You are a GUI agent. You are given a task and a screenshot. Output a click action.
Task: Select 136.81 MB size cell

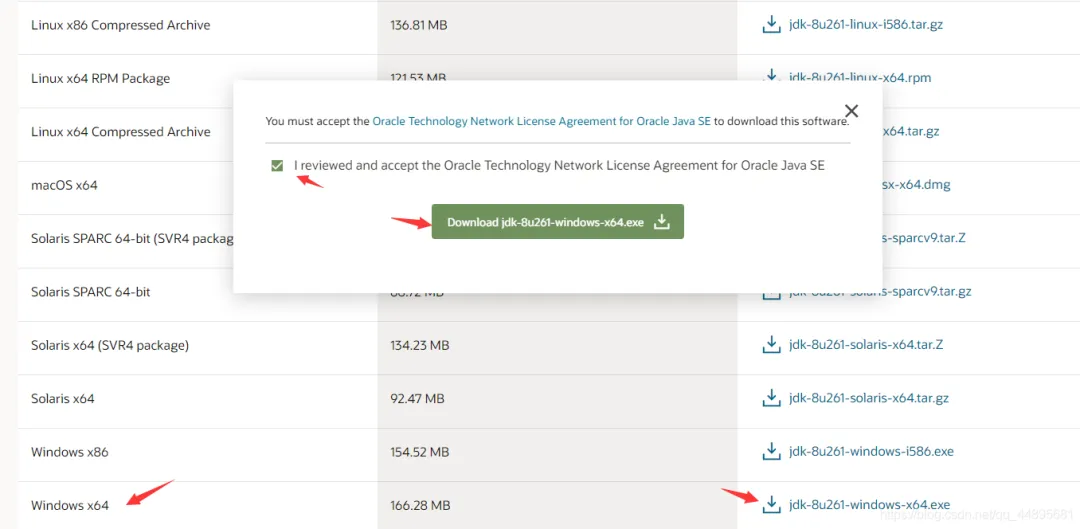pos(419,25)
